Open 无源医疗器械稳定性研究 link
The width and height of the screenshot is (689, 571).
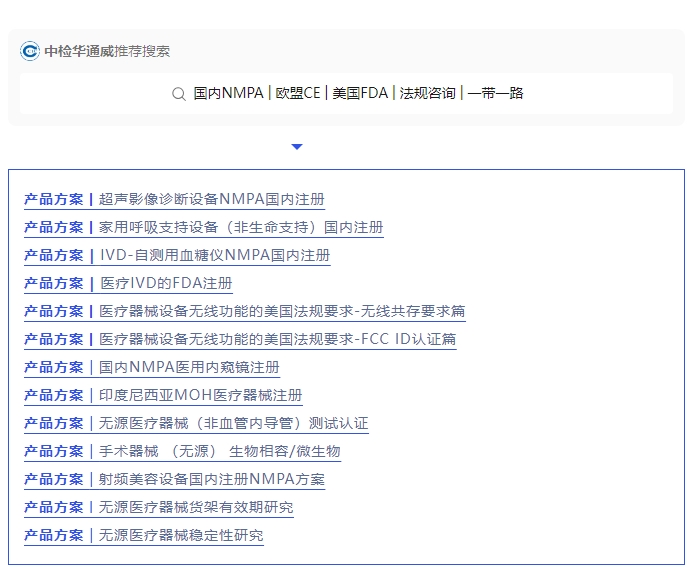[x=181, y=535]
